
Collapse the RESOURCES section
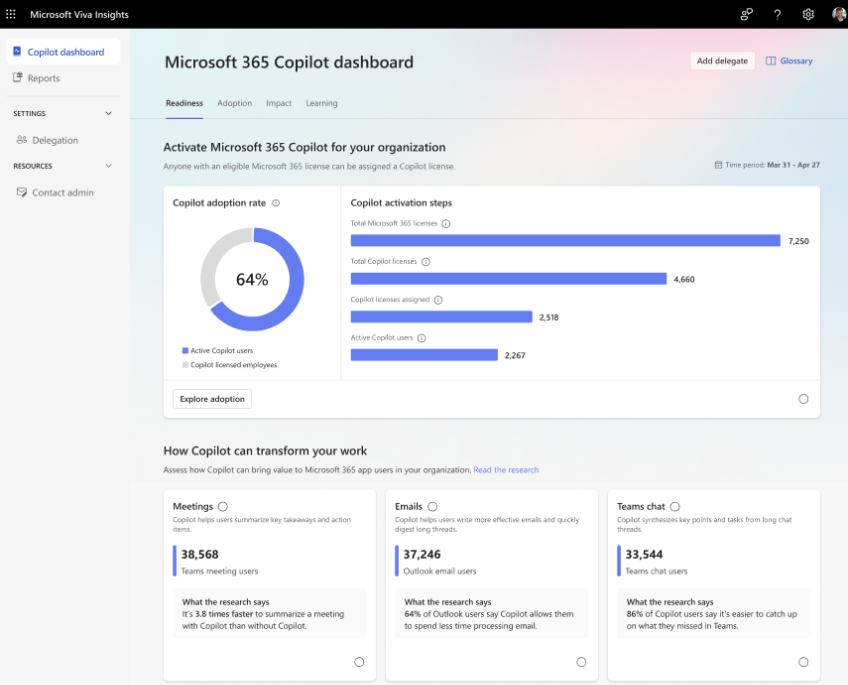[x=108, y=166]
